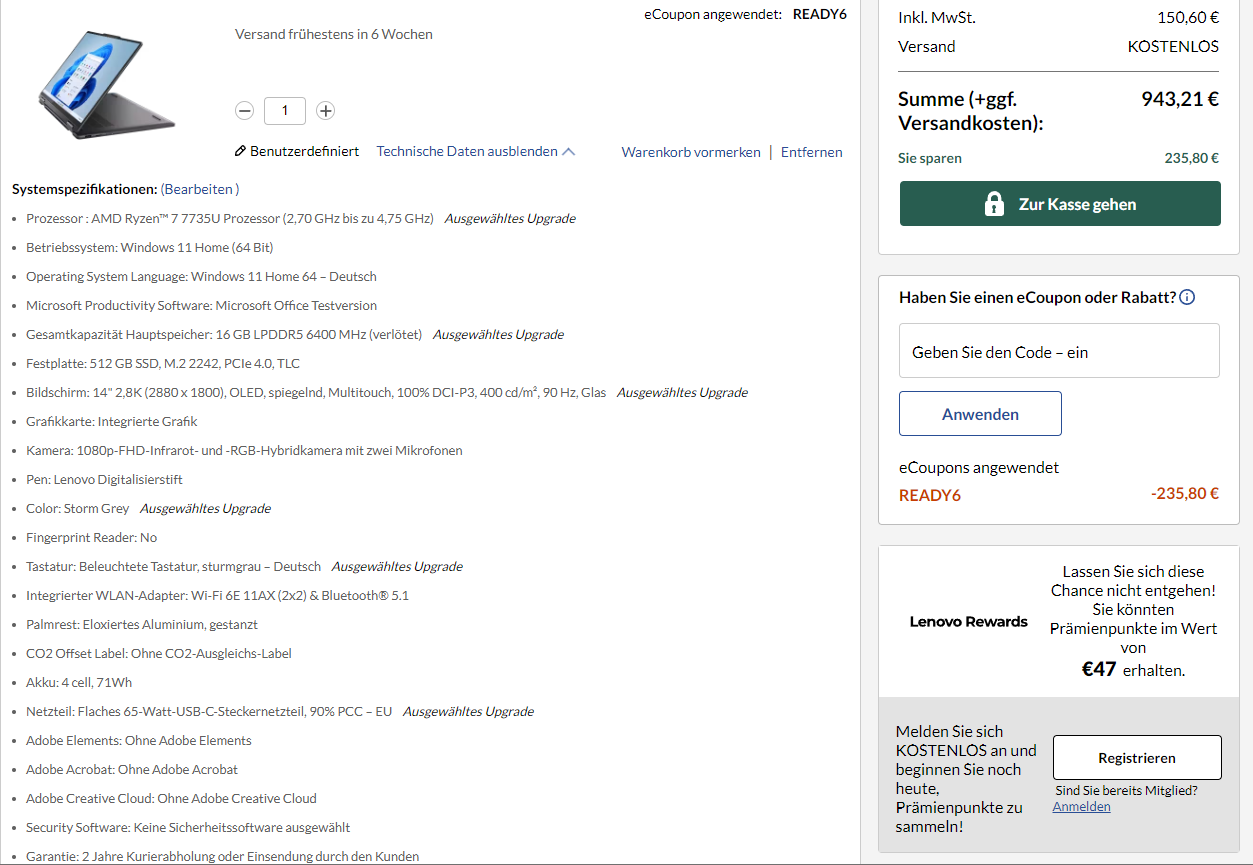This screenshot has width=1253, height=865.
Task: Click the pencil icon beside Benutzerdefiniert
Action: [x=240, y=152]
